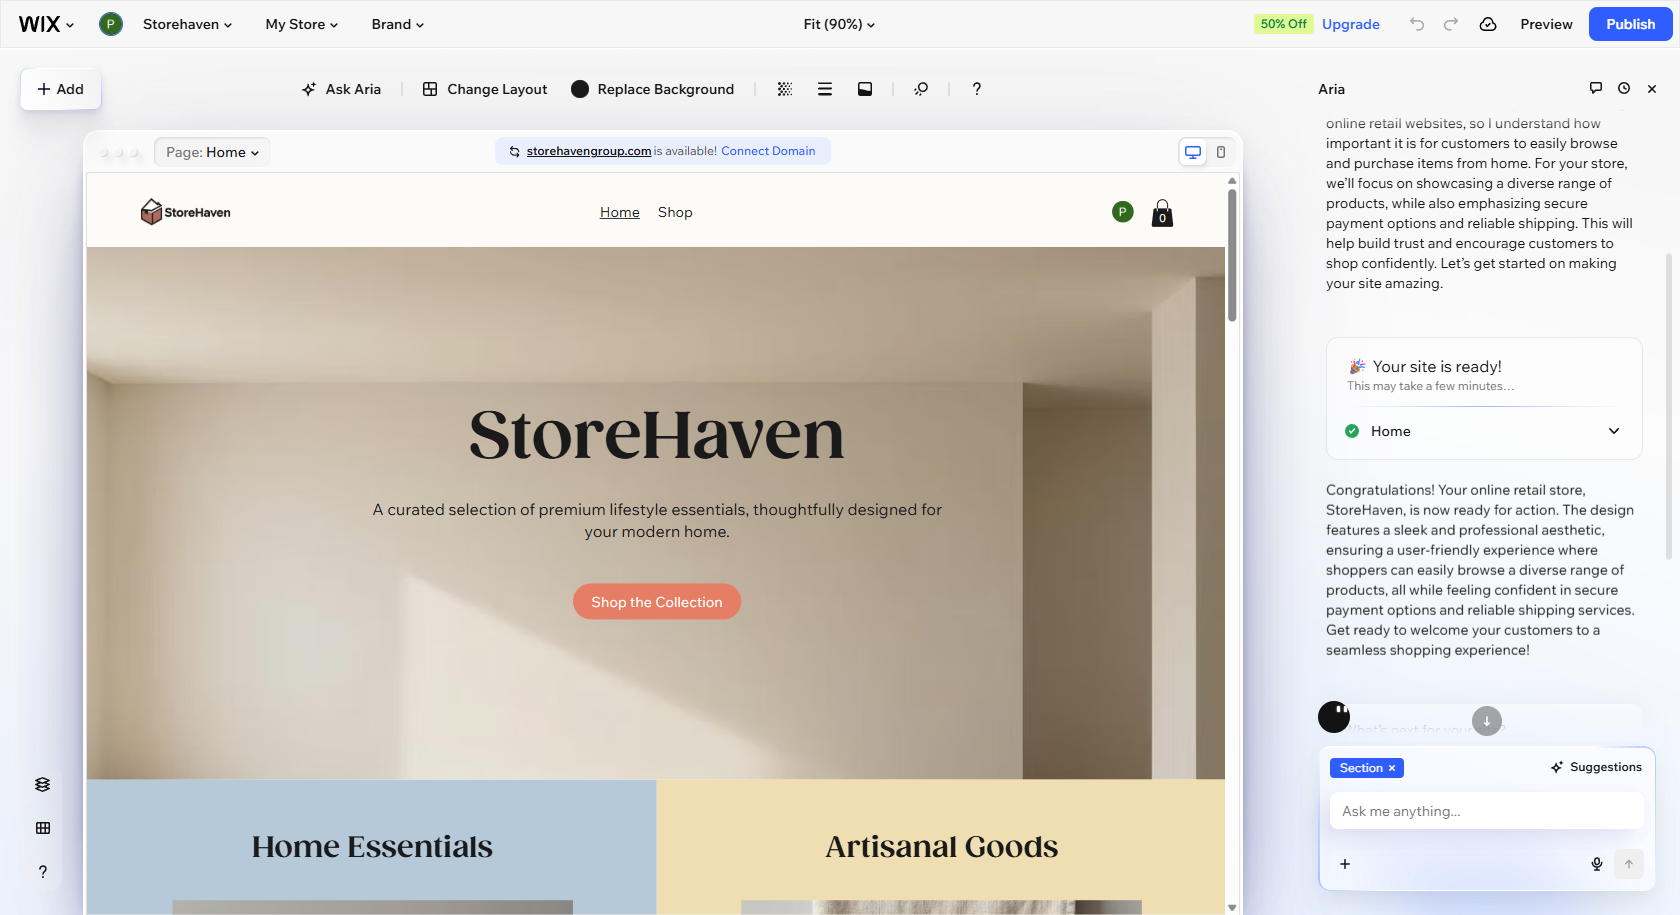Undo the last action
1680x915 pixels.
pyautogui.click(x=1417, y=24)
